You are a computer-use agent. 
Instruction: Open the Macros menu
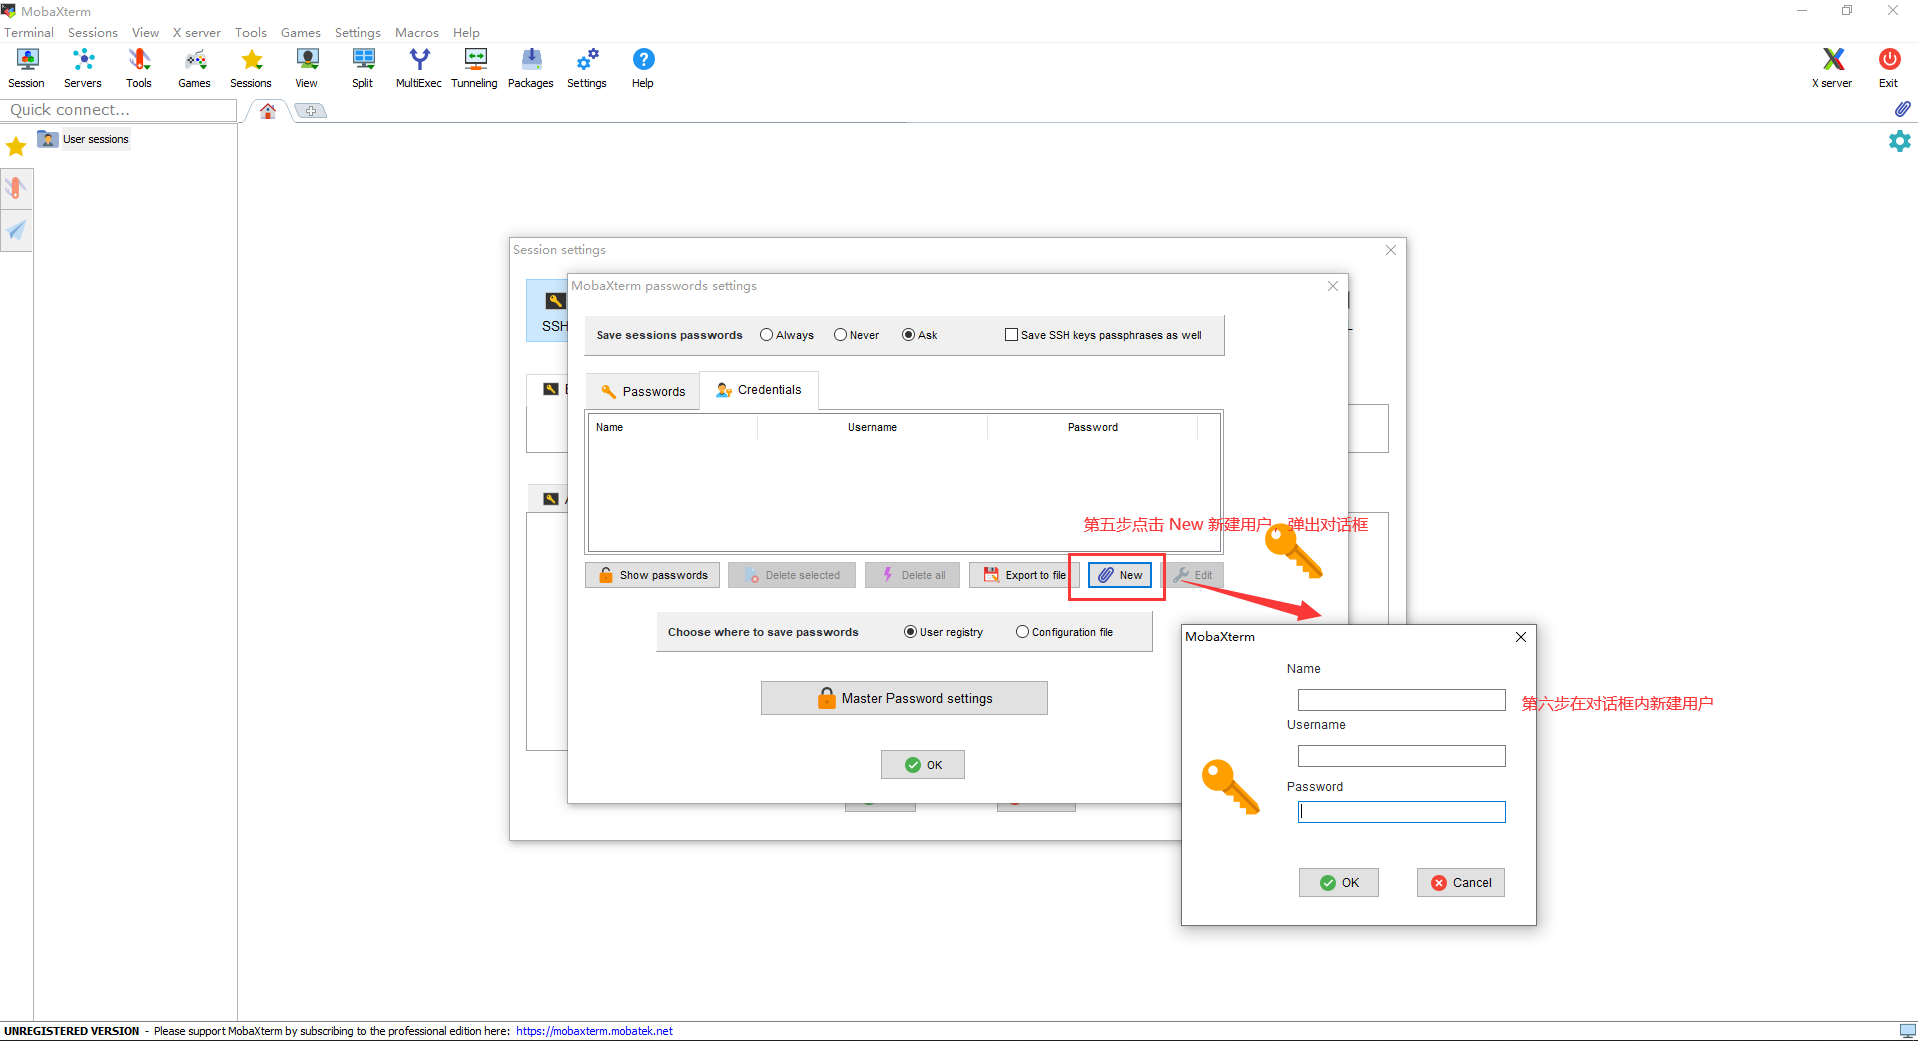pyautogui.click(x=417, y=33)
